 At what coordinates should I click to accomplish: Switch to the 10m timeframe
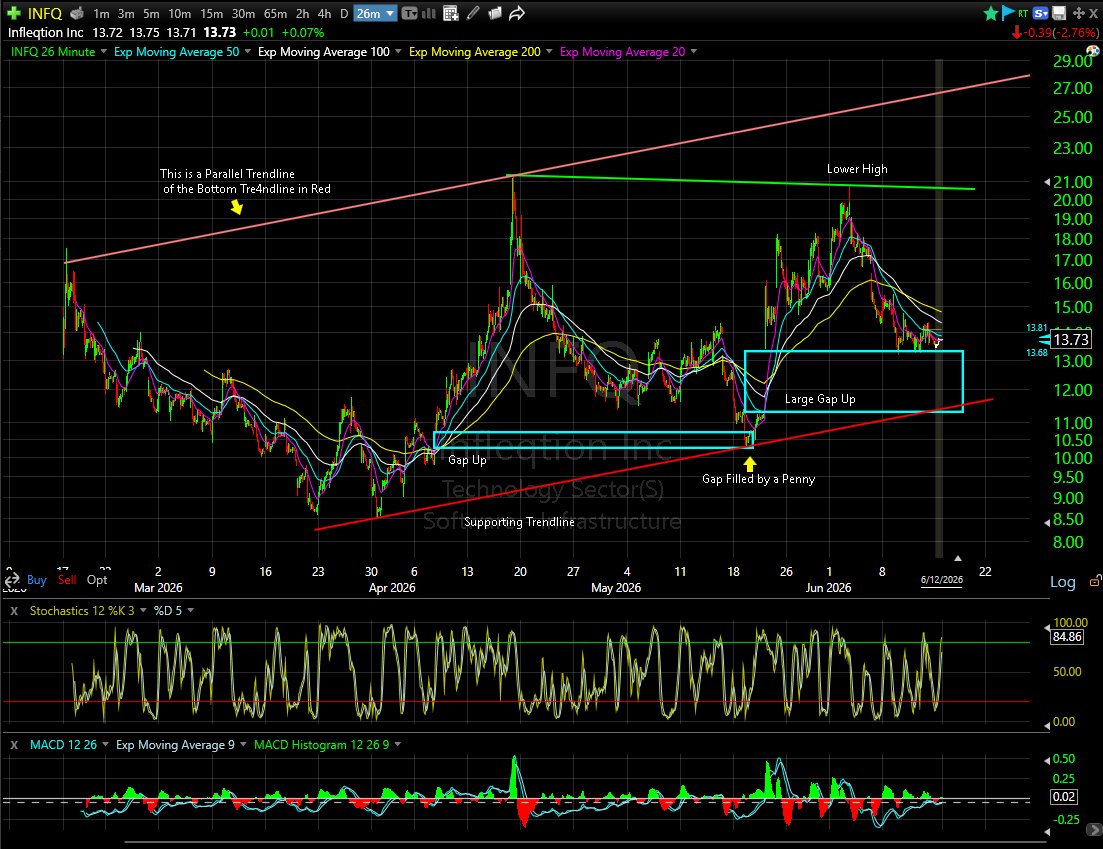pos(179,13)
